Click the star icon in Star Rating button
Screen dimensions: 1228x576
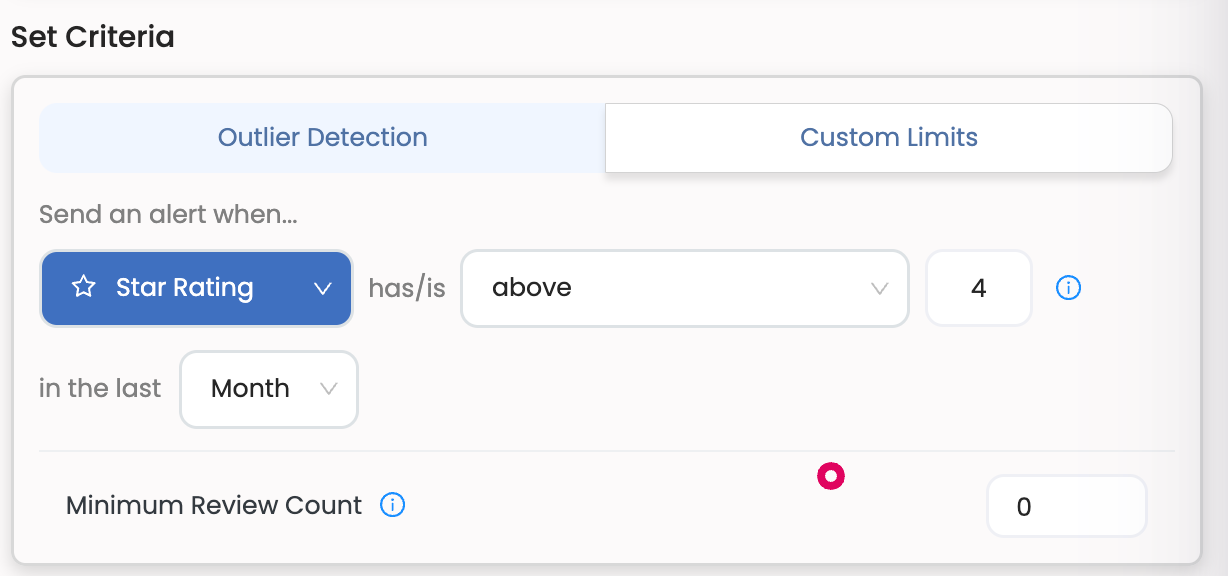[84, 288]
